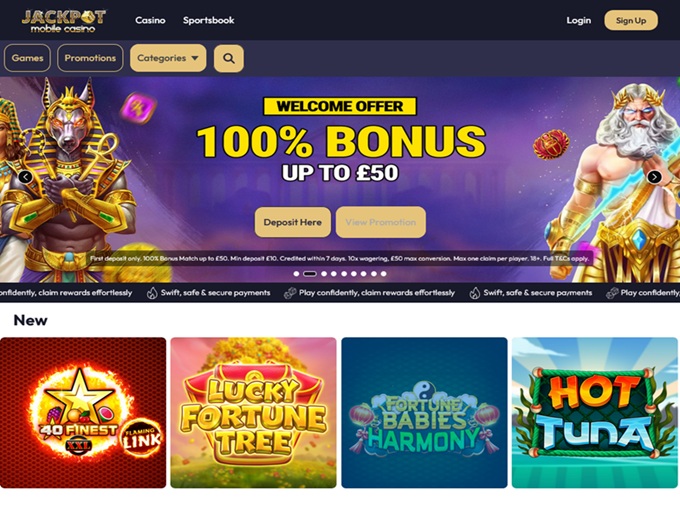The height and width of the screenshot is (511, 680).
Task: Go to previous carousel slide arrow
Action: pyautogui.click(x=26, y=177)
